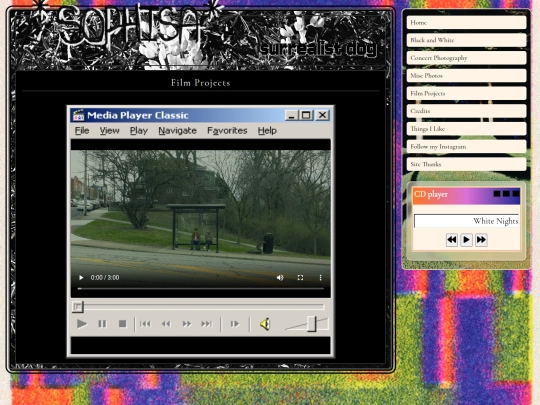Click the Media Player Classic seek bar
The width and height of the screenshot is (540, 405).
[x=198, y=306]
